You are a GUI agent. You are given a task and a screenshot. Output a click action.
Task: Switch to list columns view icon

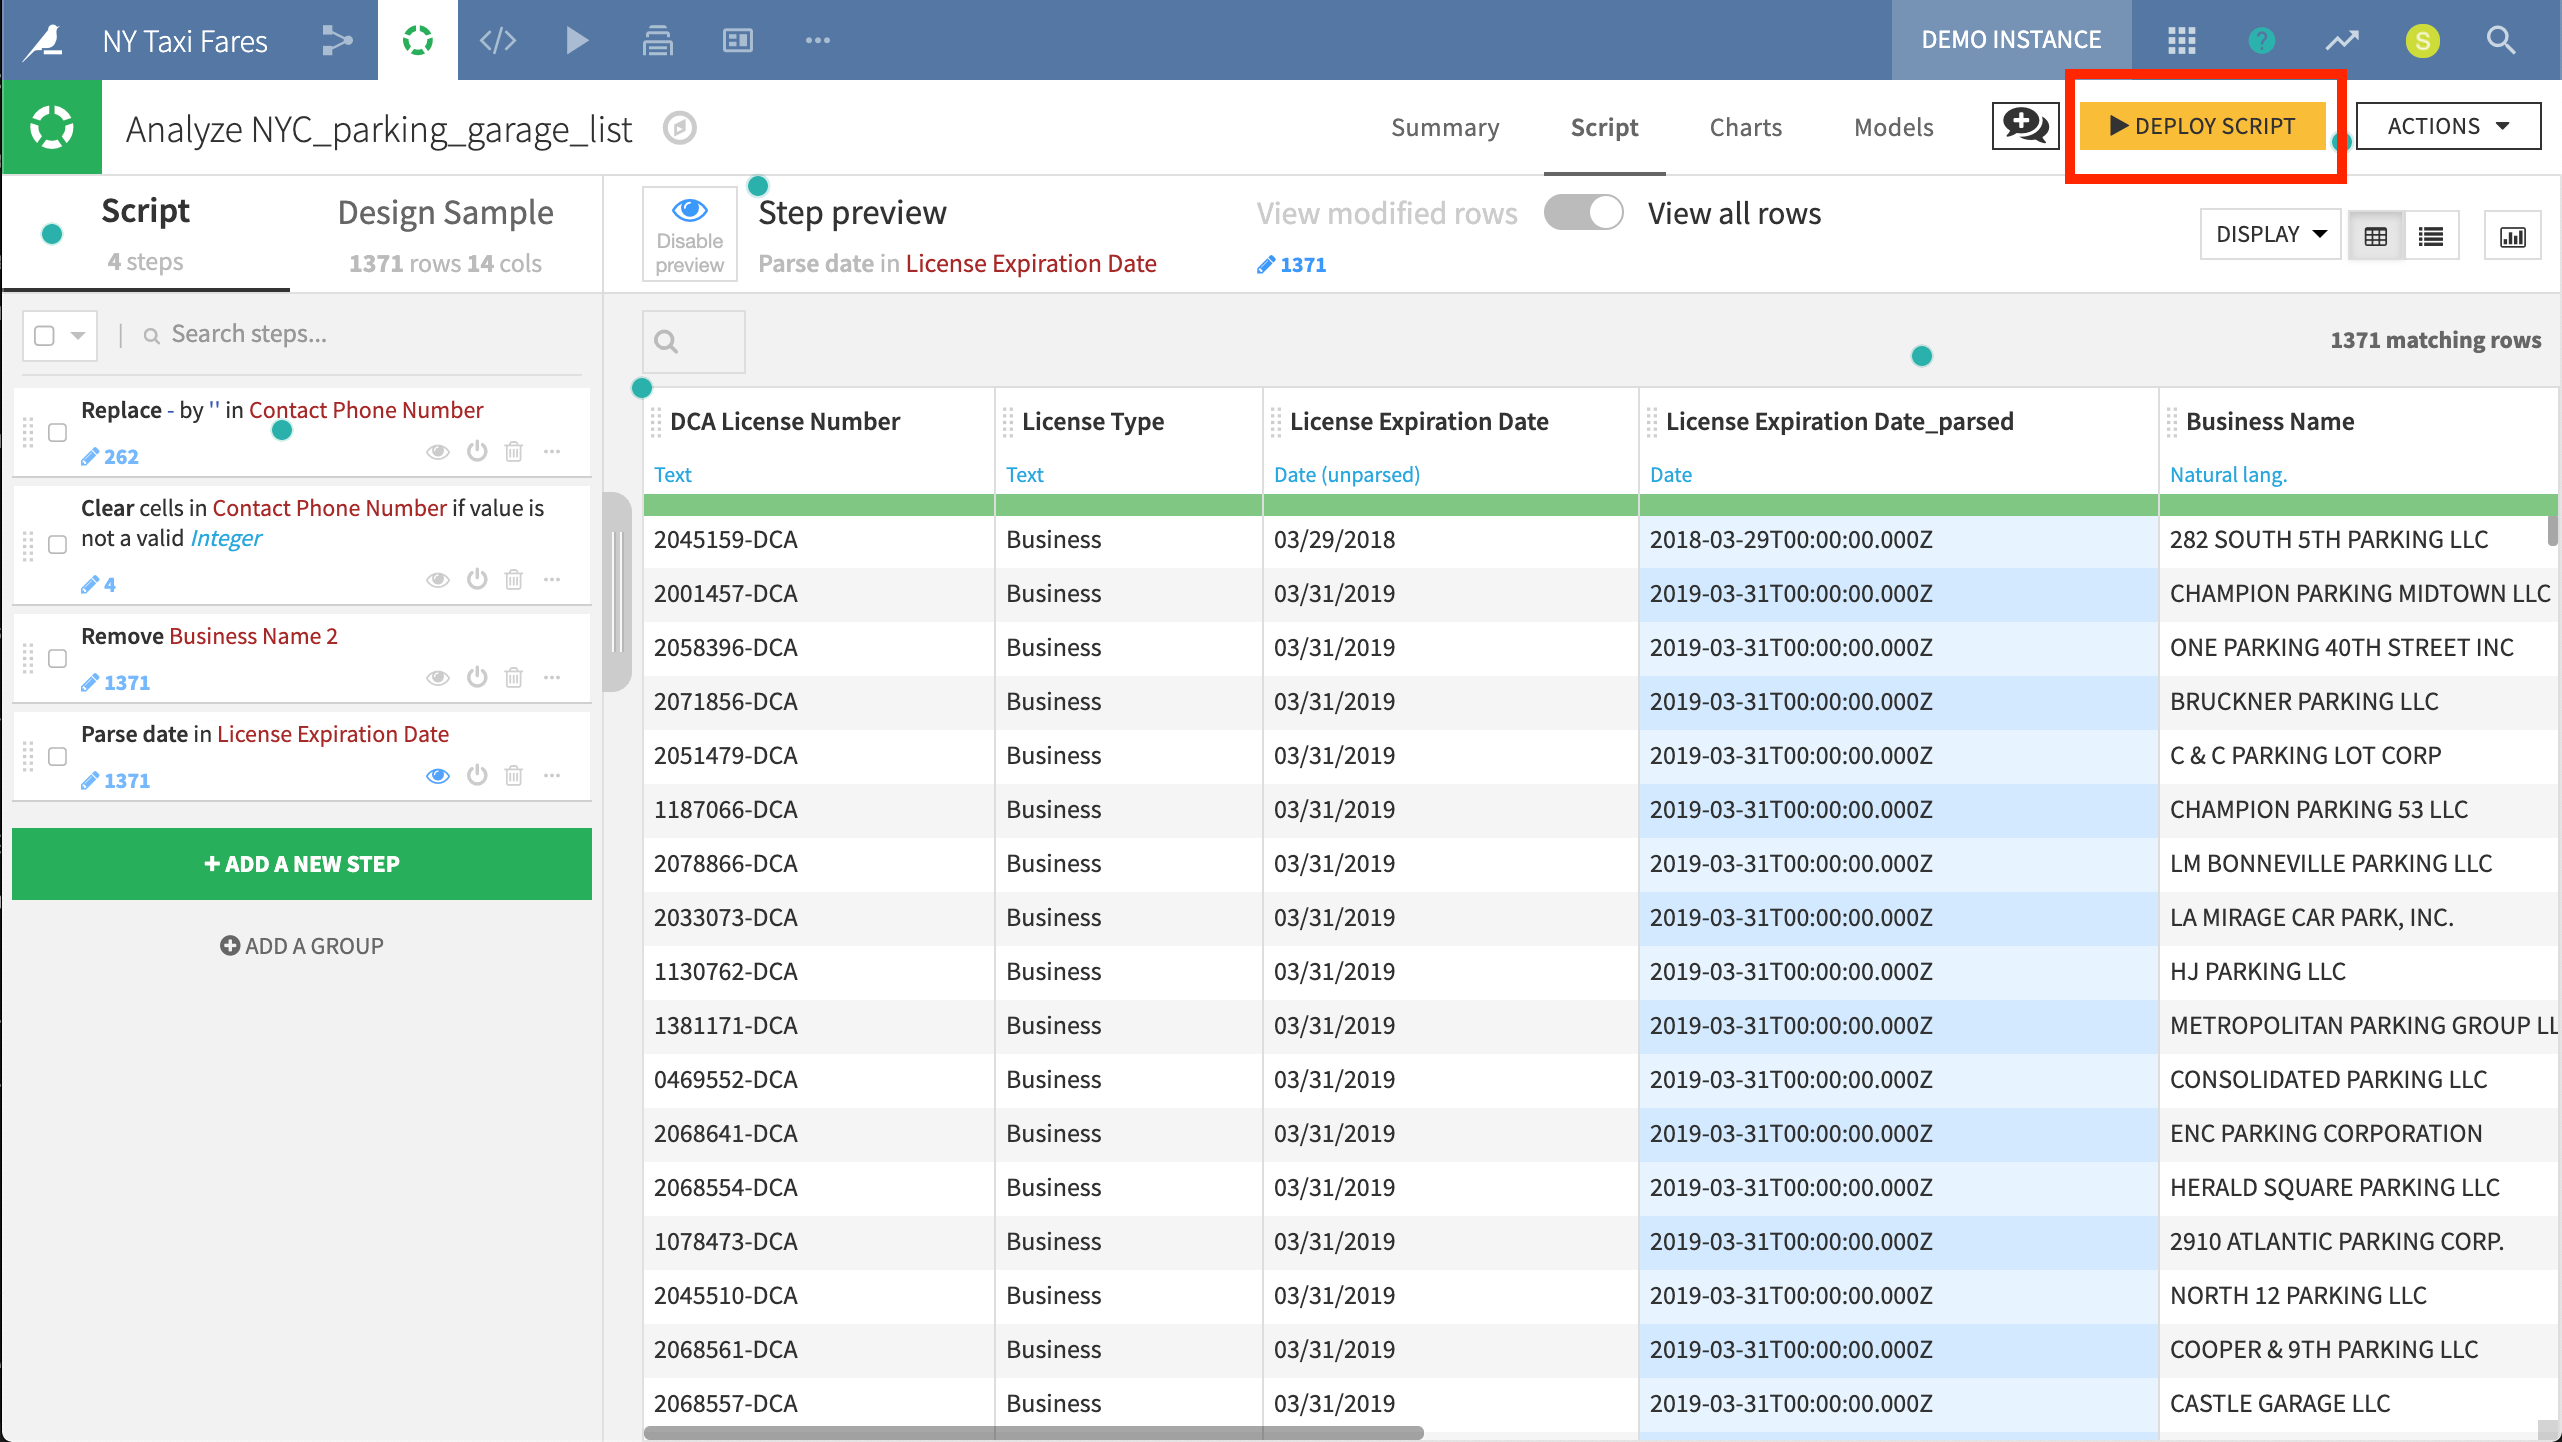tap(2431, 236)
